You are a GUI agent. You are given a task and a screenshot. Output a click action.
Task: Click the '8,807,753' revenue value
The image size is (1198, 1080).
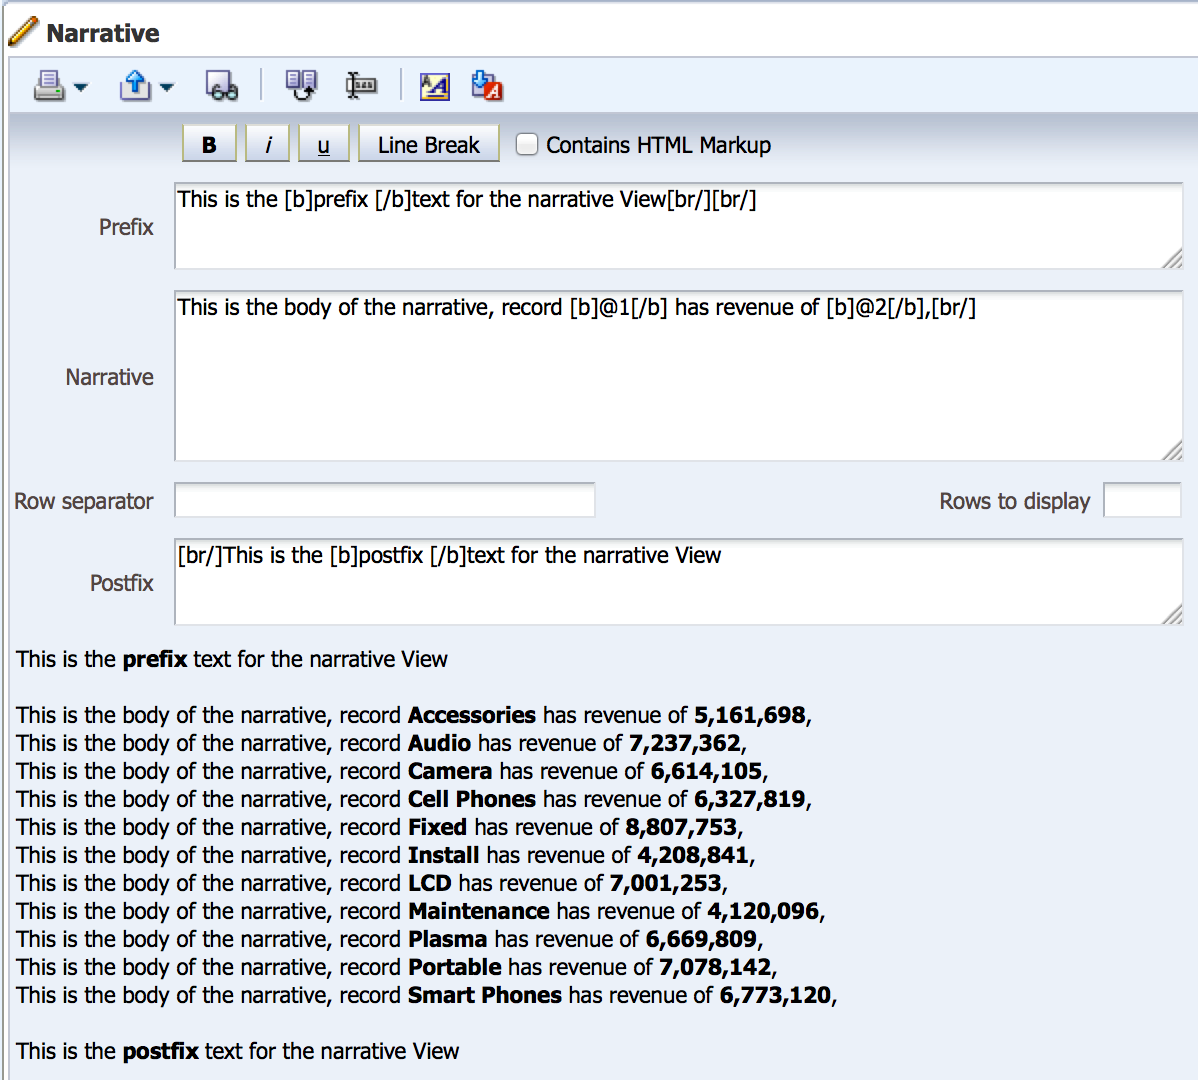pyautogui.click(x=681, y=827)
